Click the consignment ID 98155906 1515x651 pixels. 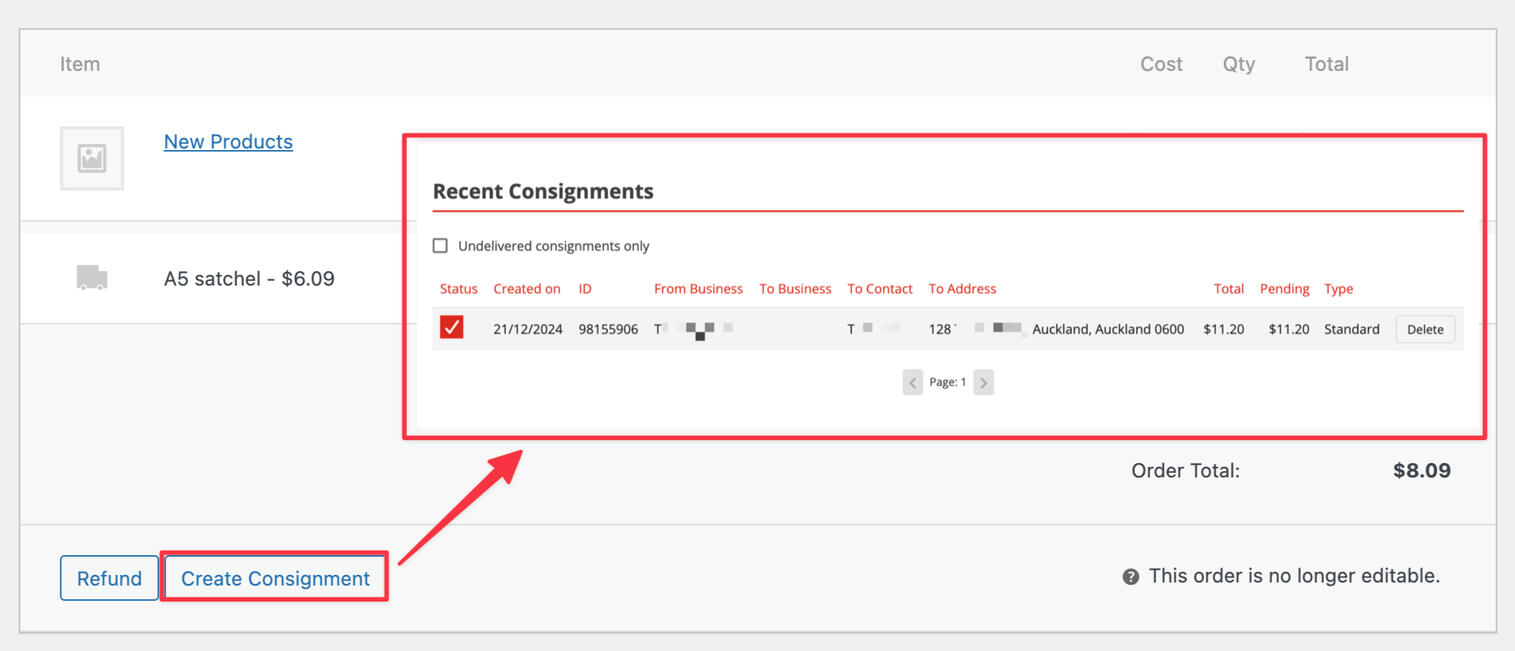[608, 329]
